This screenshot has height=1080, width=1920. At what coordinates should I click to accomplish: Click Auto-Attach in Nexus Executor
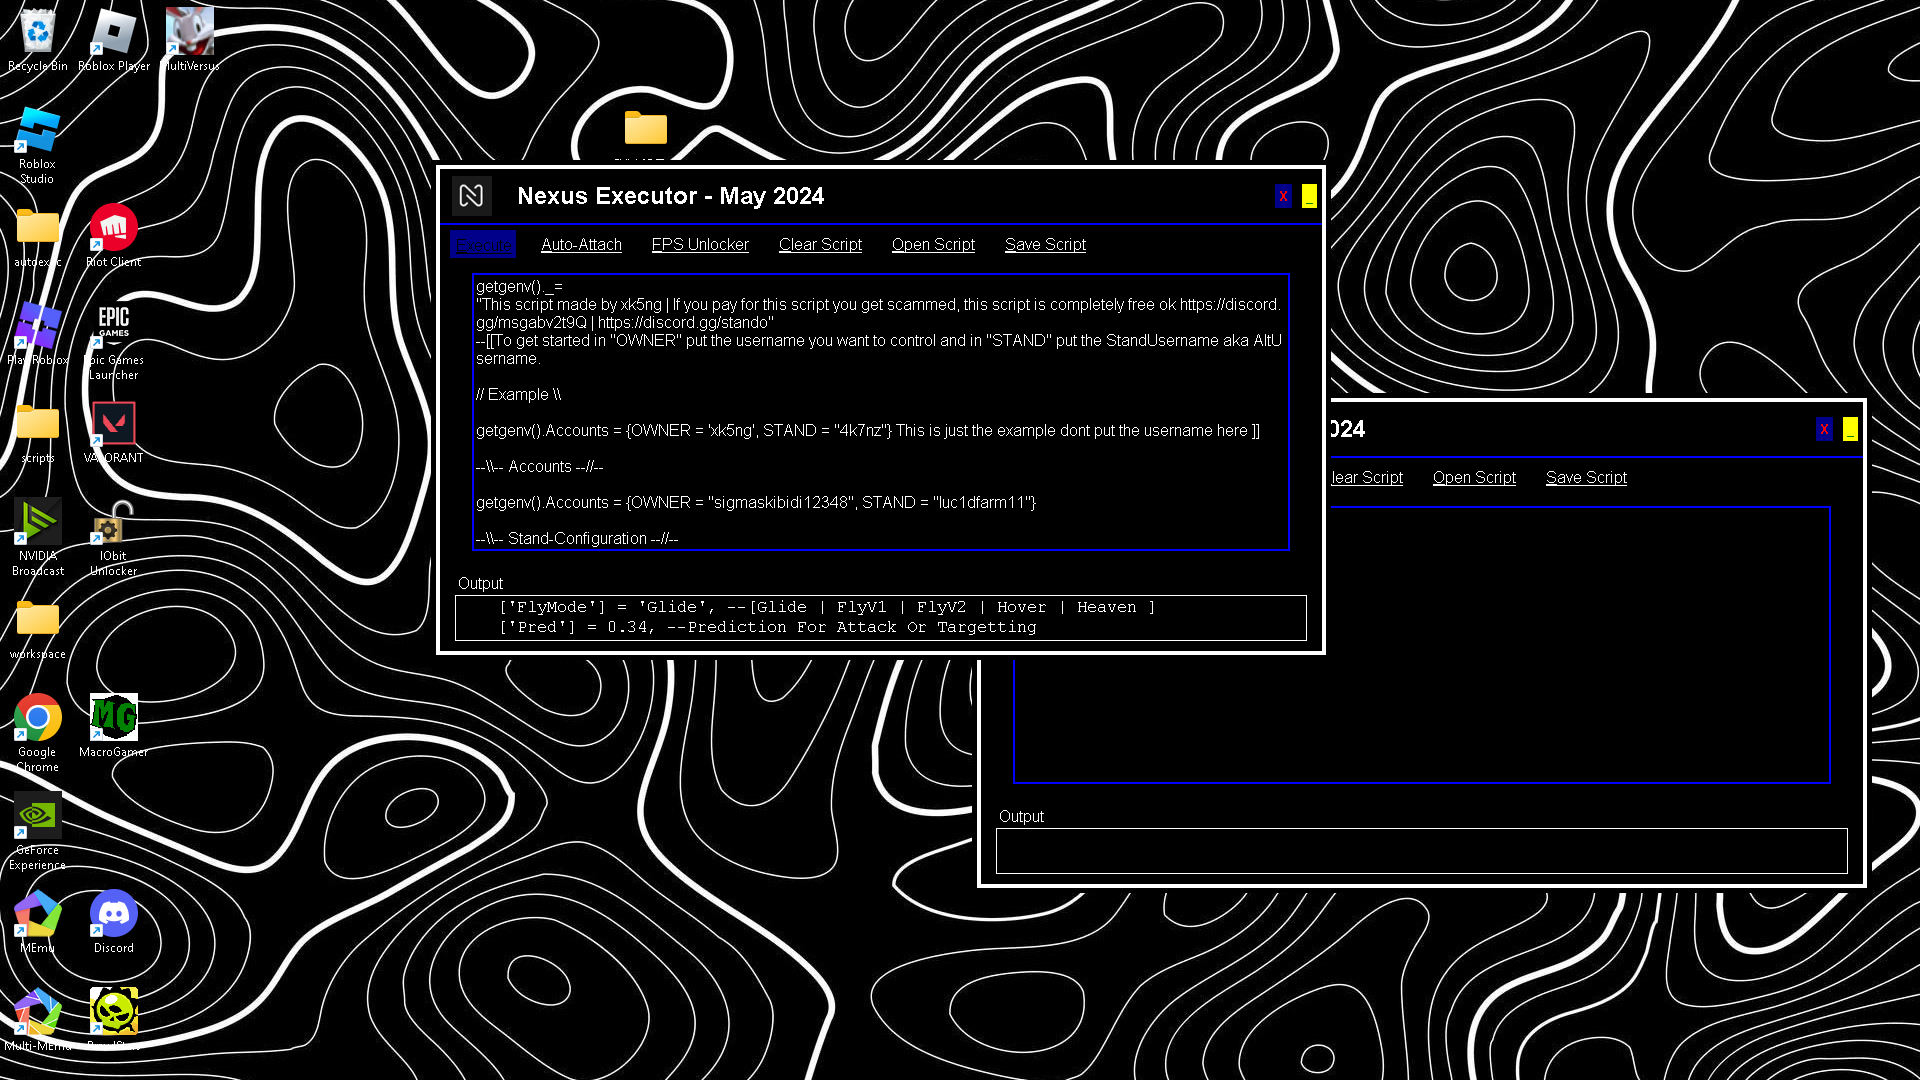[581, 245]
